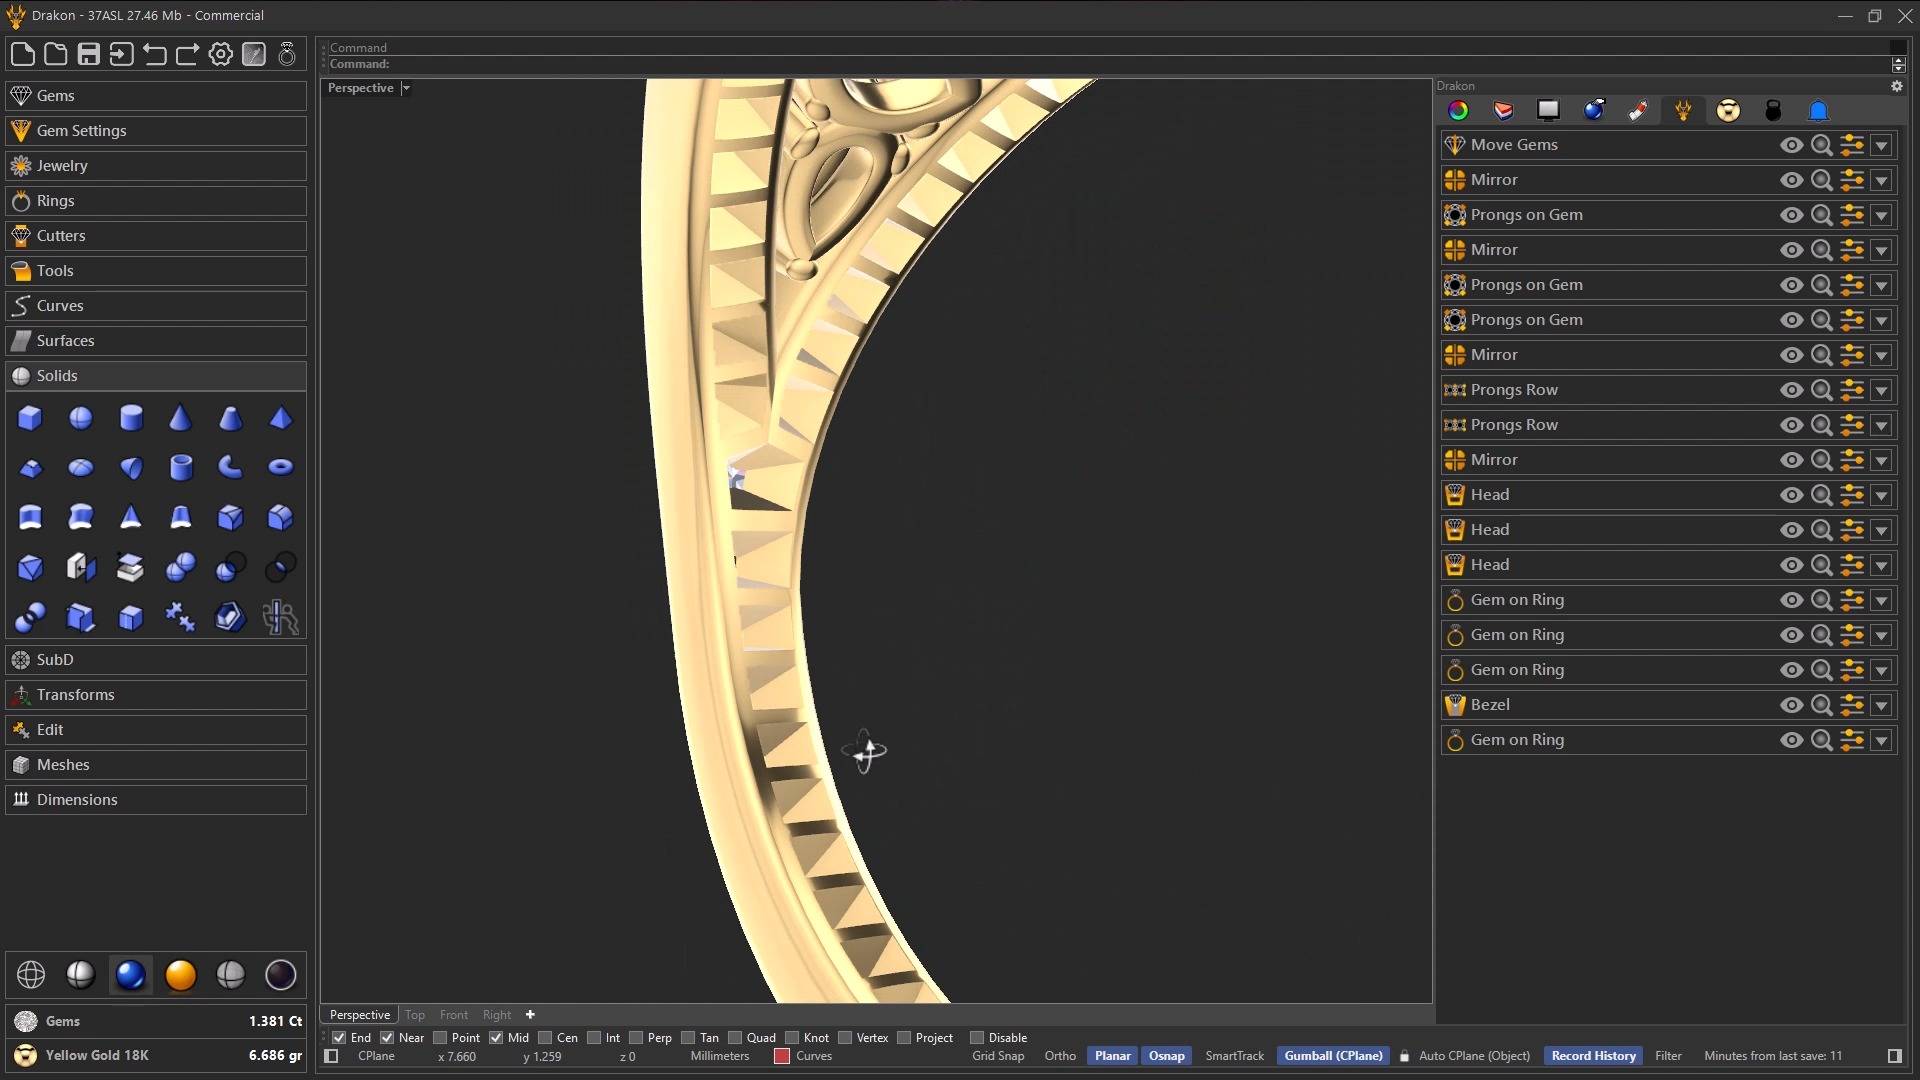
Task: Toggle visibility of Move Gems item
Action: point(1792,145)
